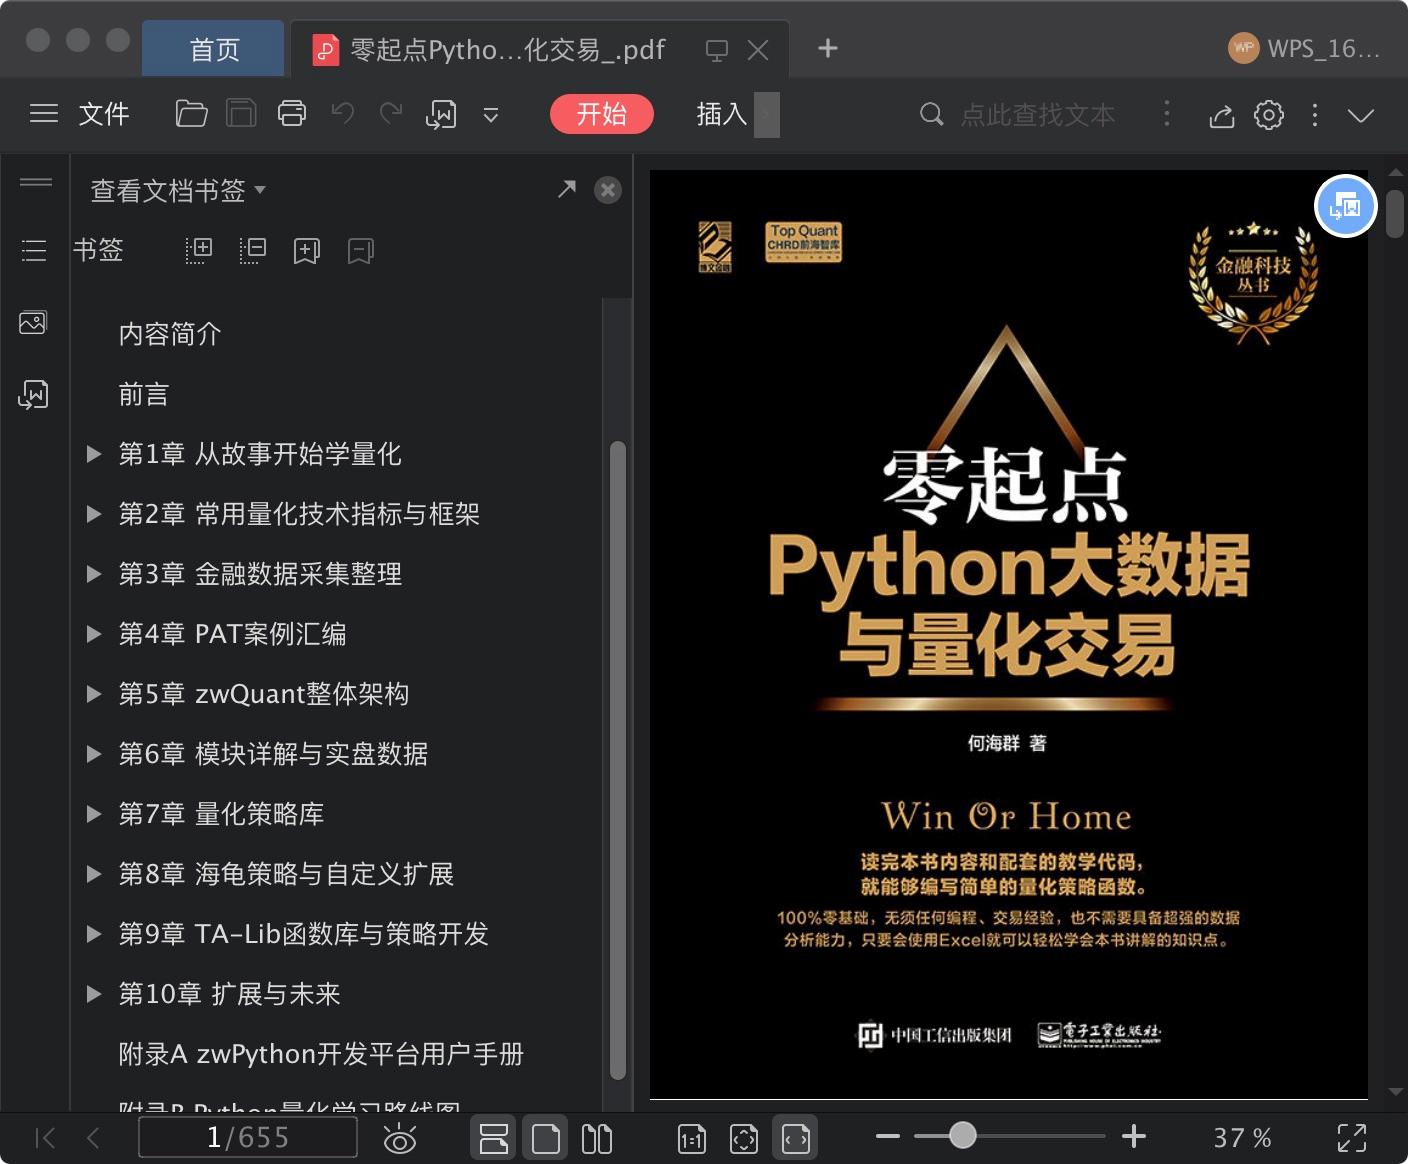Toggle fullscreen reading mode
The height and width of the screenshot is (1164, 1408).
point(1352,1137)
